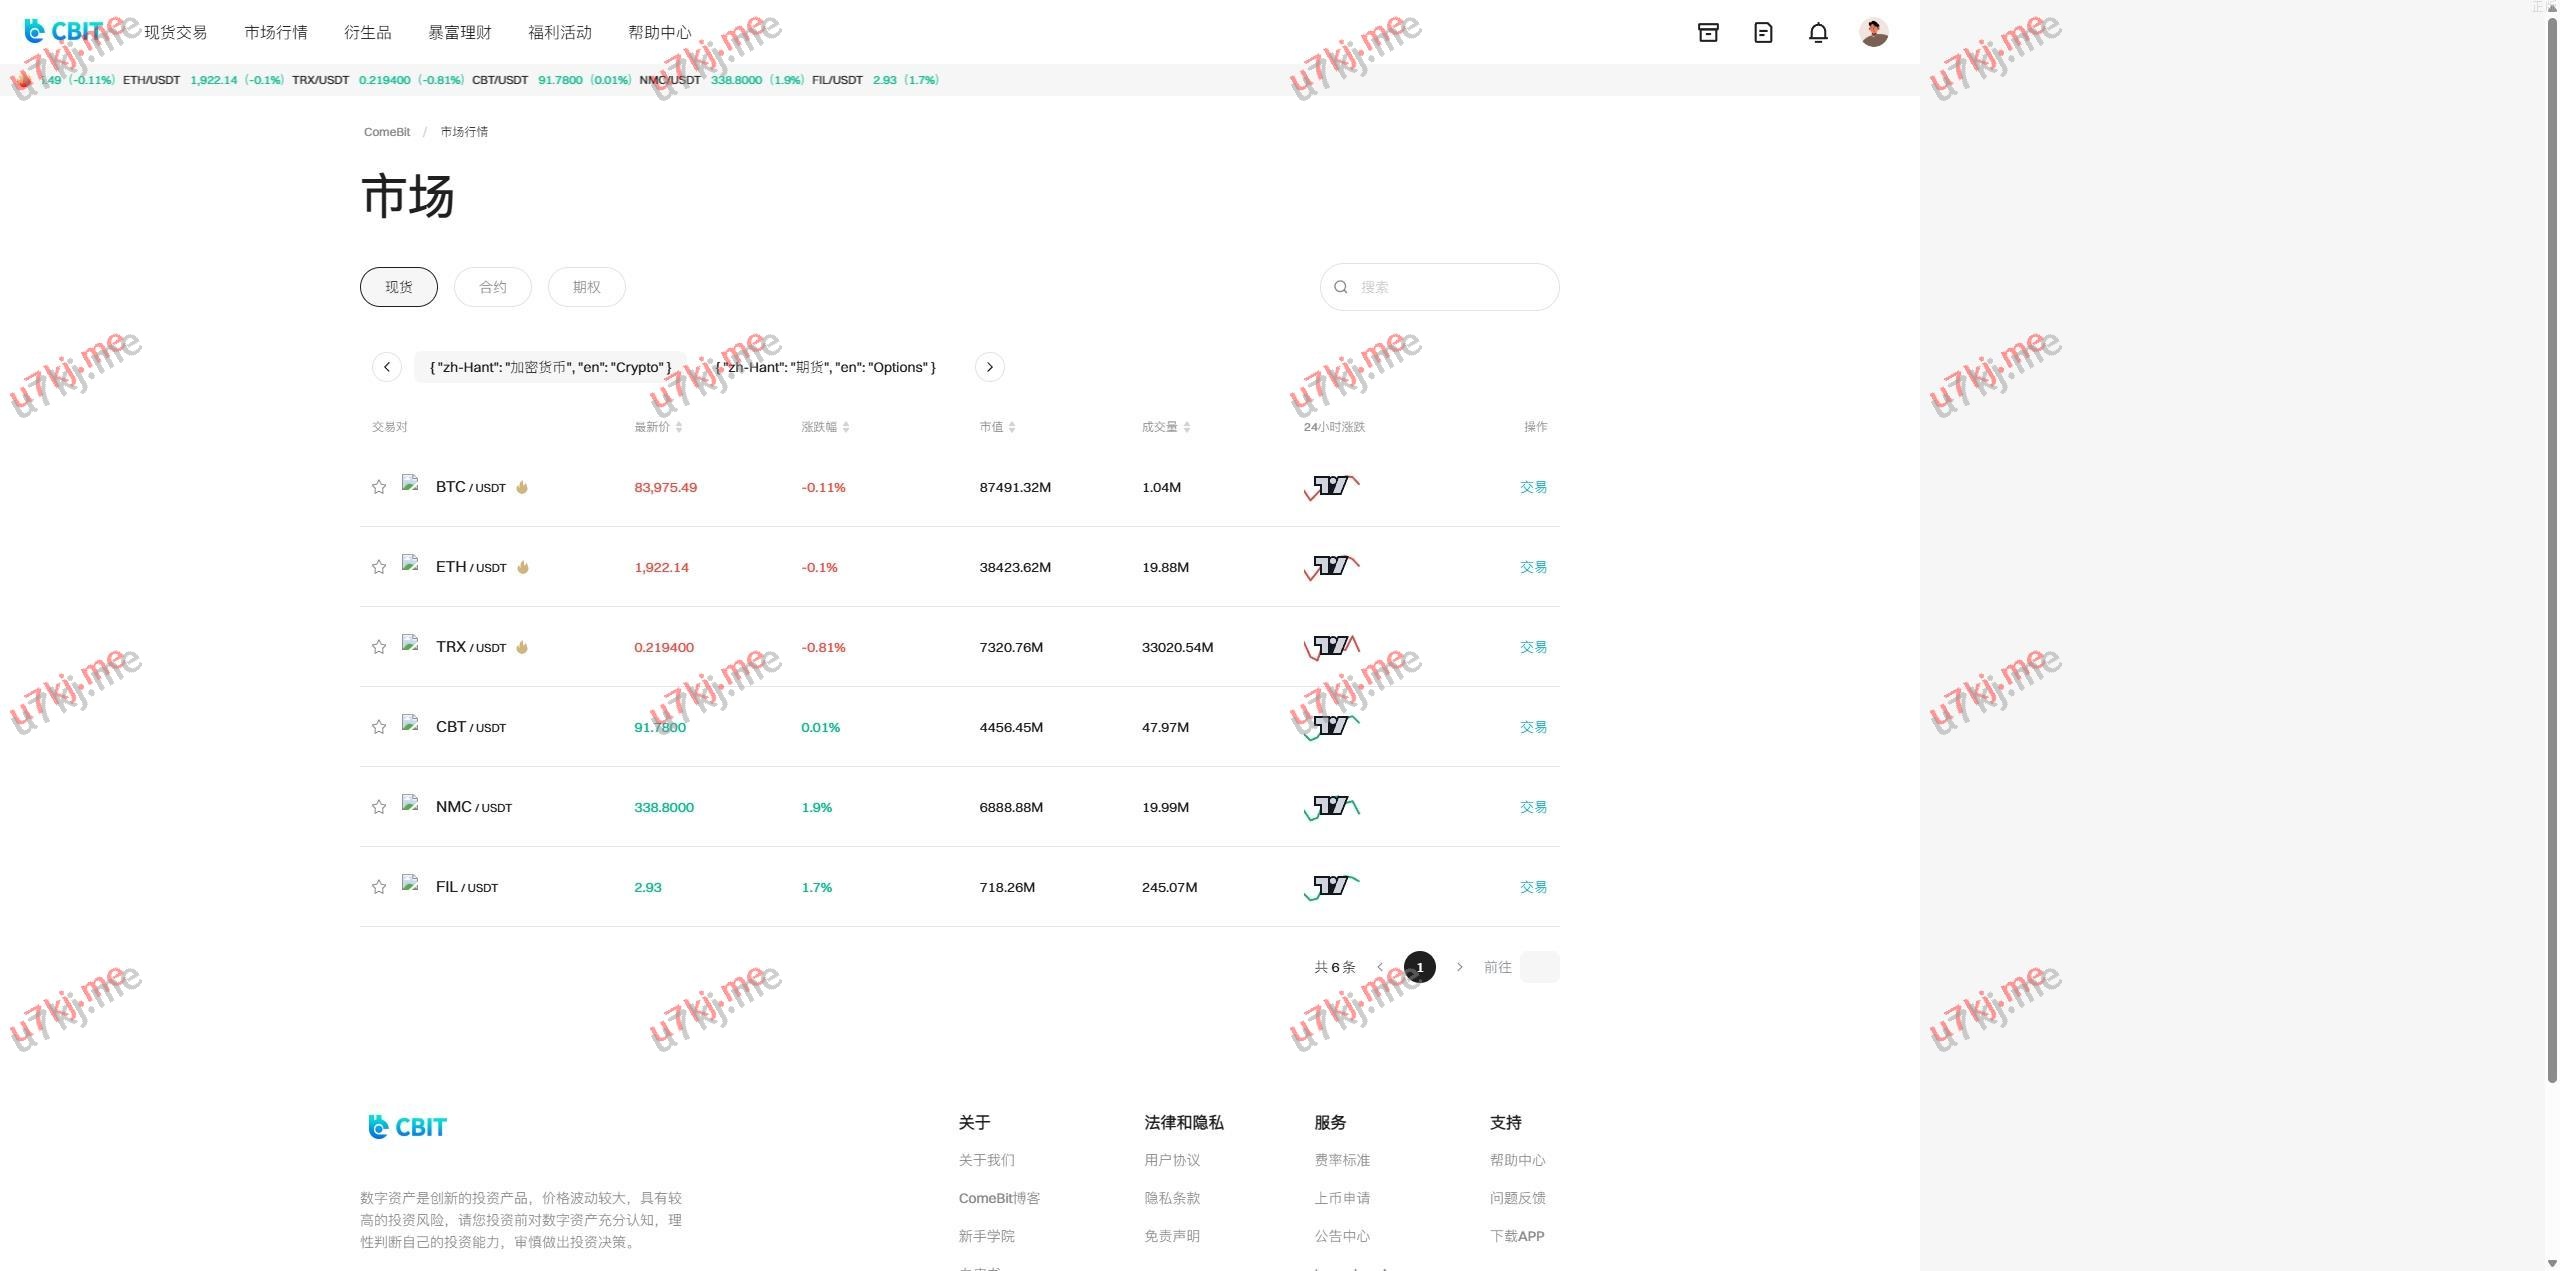Toggle the star for ETH/USDT
The height and width of the screenshot is (1271, 2560).
tap(379, 567)
